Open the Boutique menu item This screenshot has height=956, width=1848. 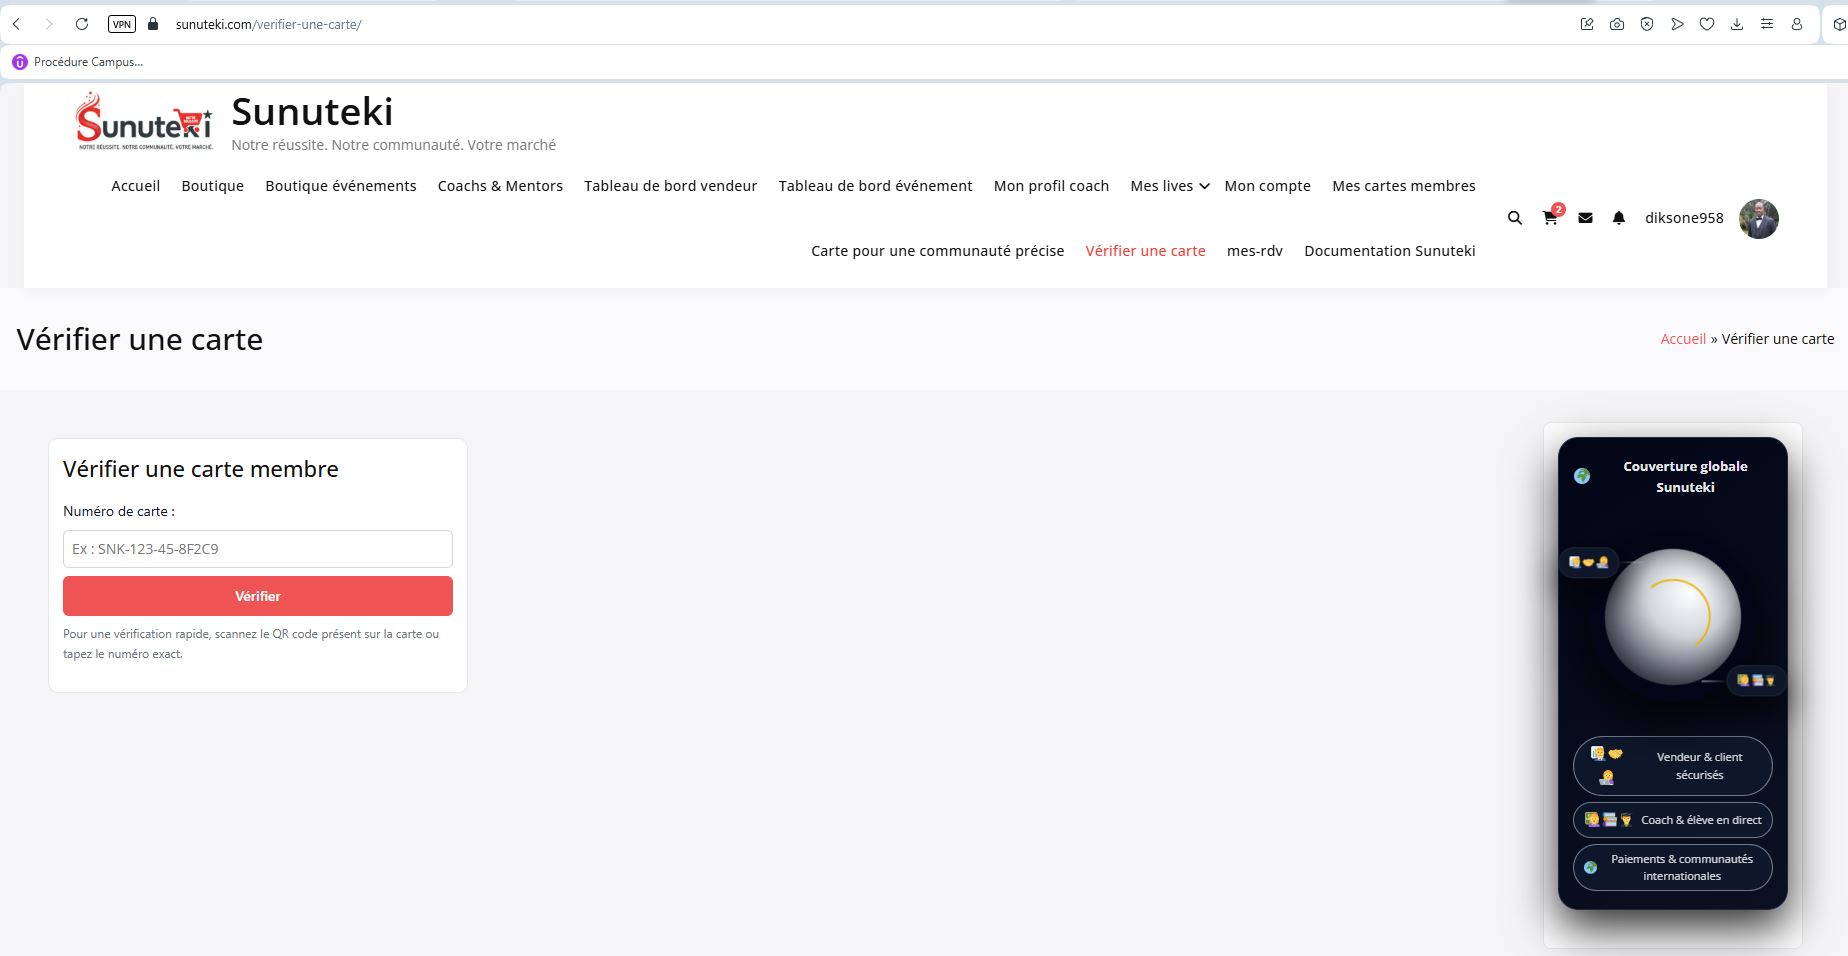(x=212, y=186)
